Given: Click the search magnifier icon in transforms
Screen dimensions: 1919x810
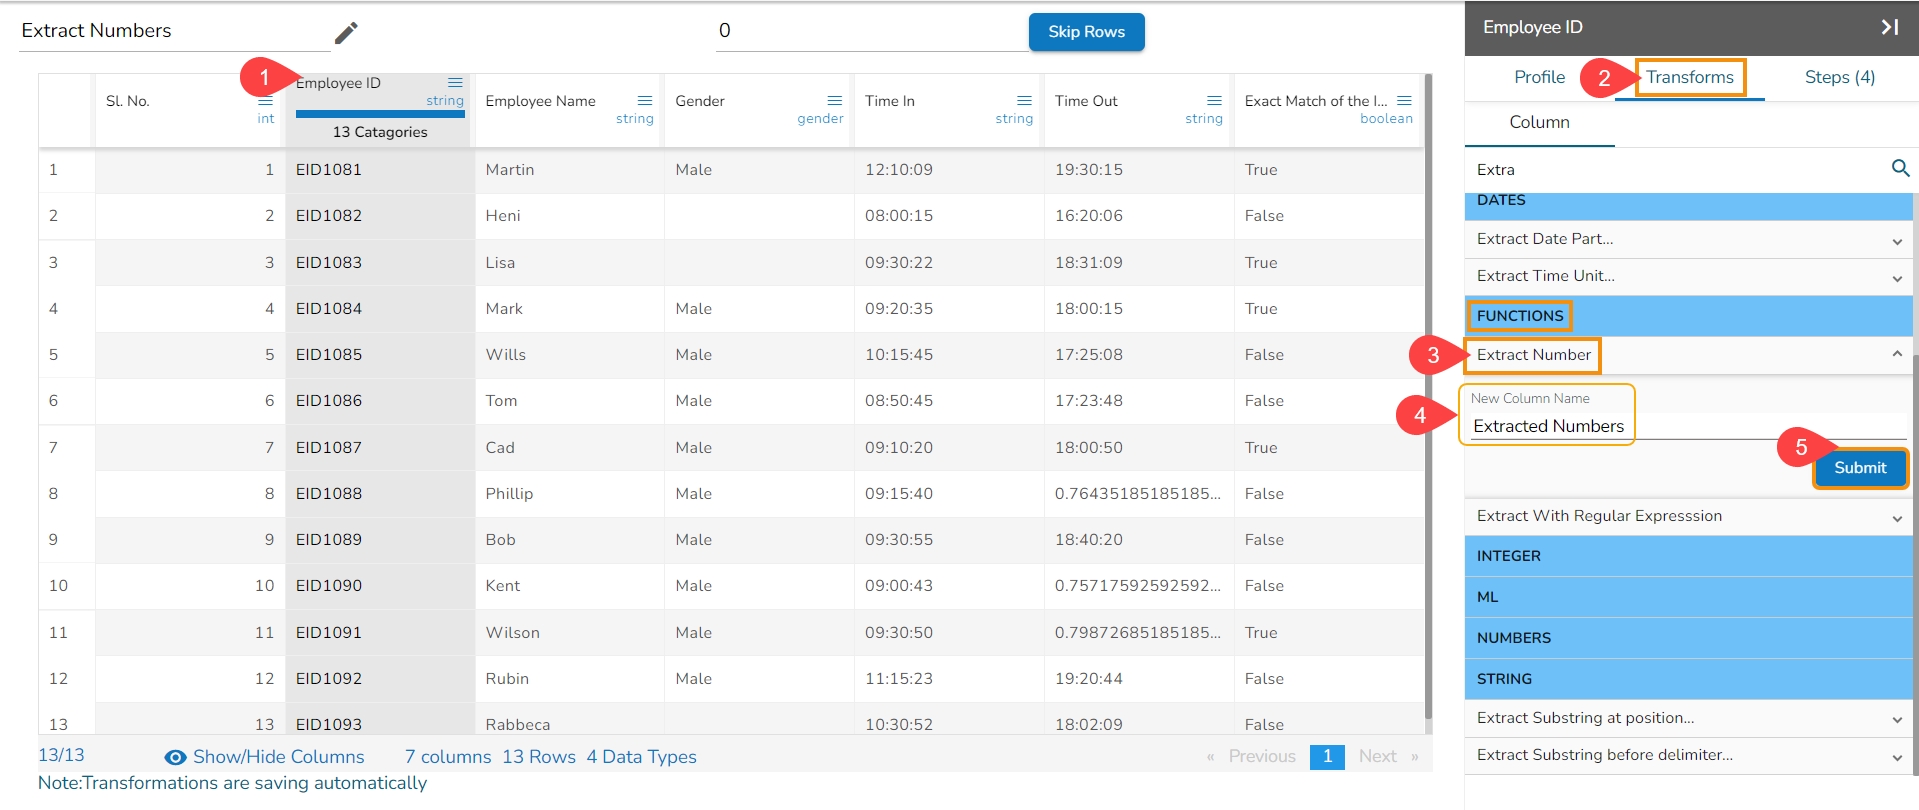Looking at the screenshot, I should 1900,169.
